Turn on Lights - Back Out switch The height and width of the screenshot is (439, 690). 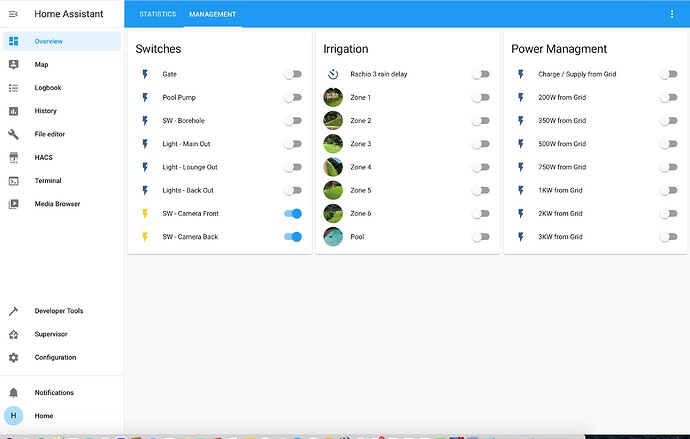click(x=293, y=190)
